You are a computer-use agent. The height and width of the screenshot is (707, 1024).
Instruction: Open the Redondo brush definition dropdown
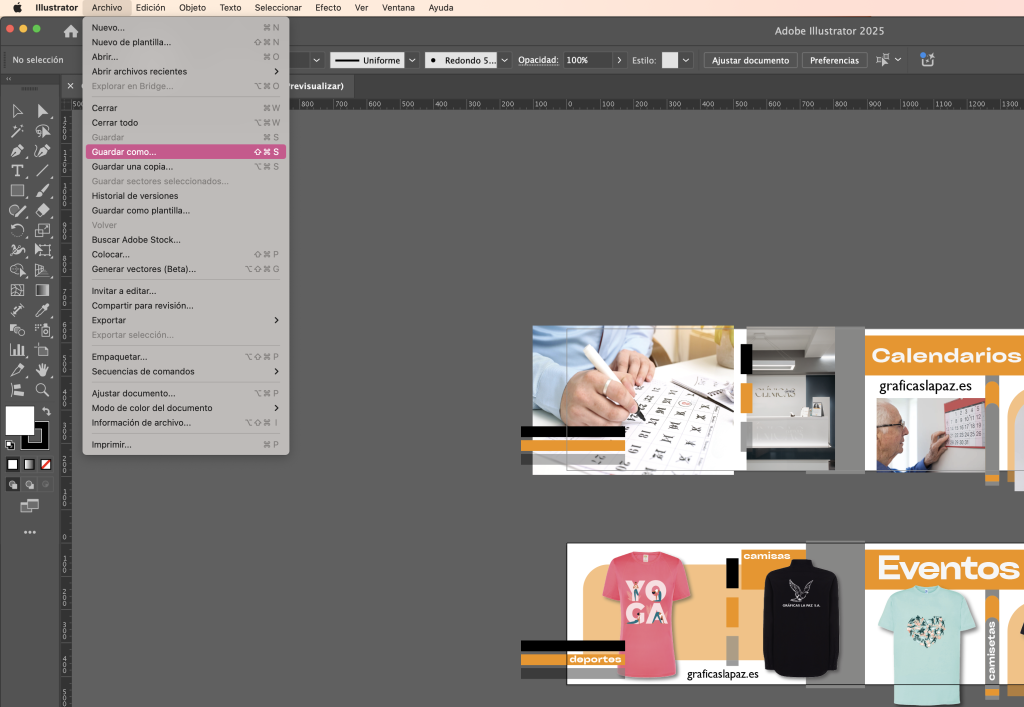coord(504,60)
